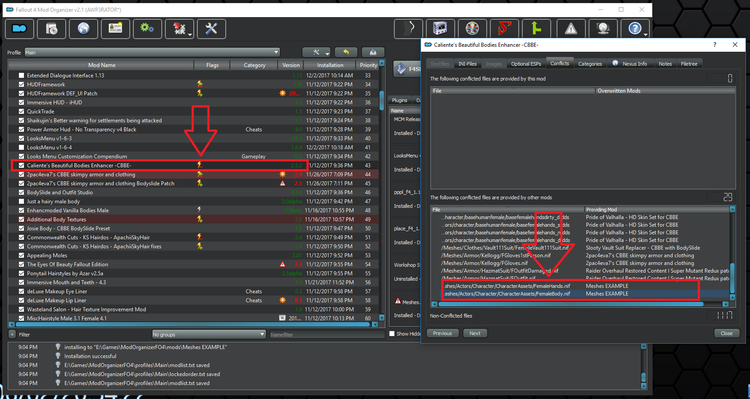Sort by Mod Name column header

coord(101,65)
